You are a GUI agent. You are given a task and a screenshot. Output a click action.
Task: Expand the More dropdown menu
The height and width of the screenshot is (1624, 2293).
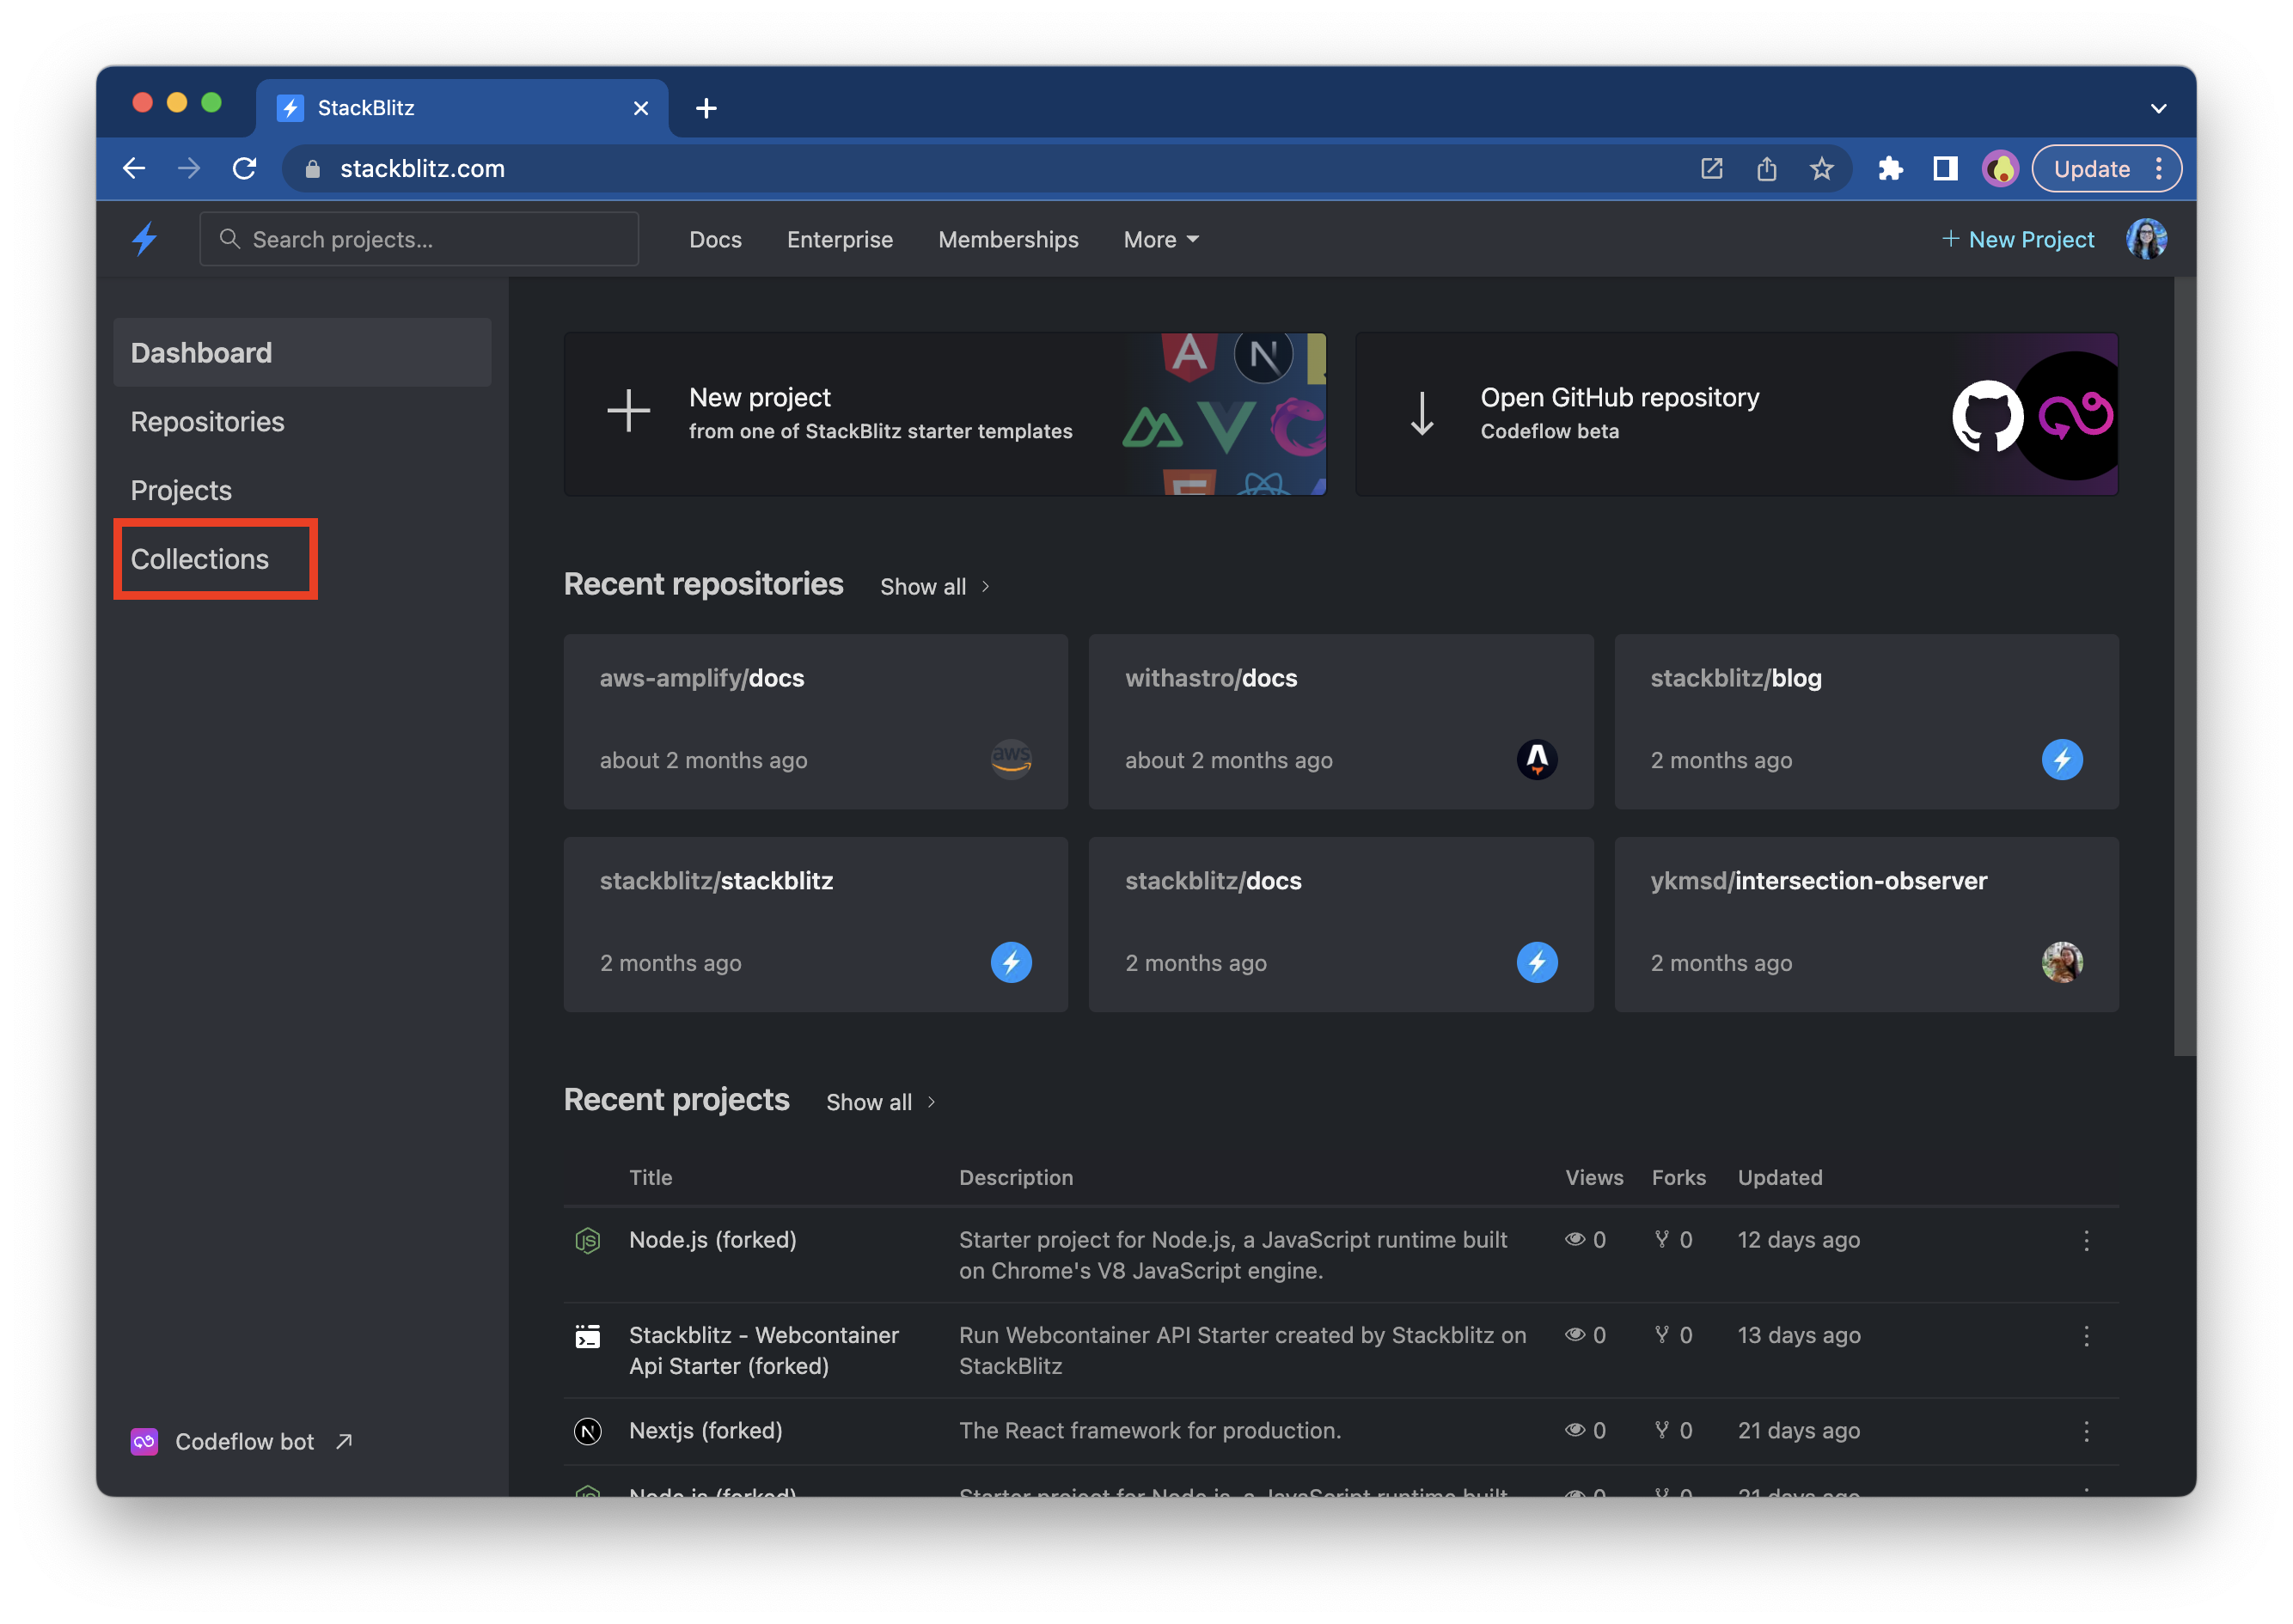1160,240
